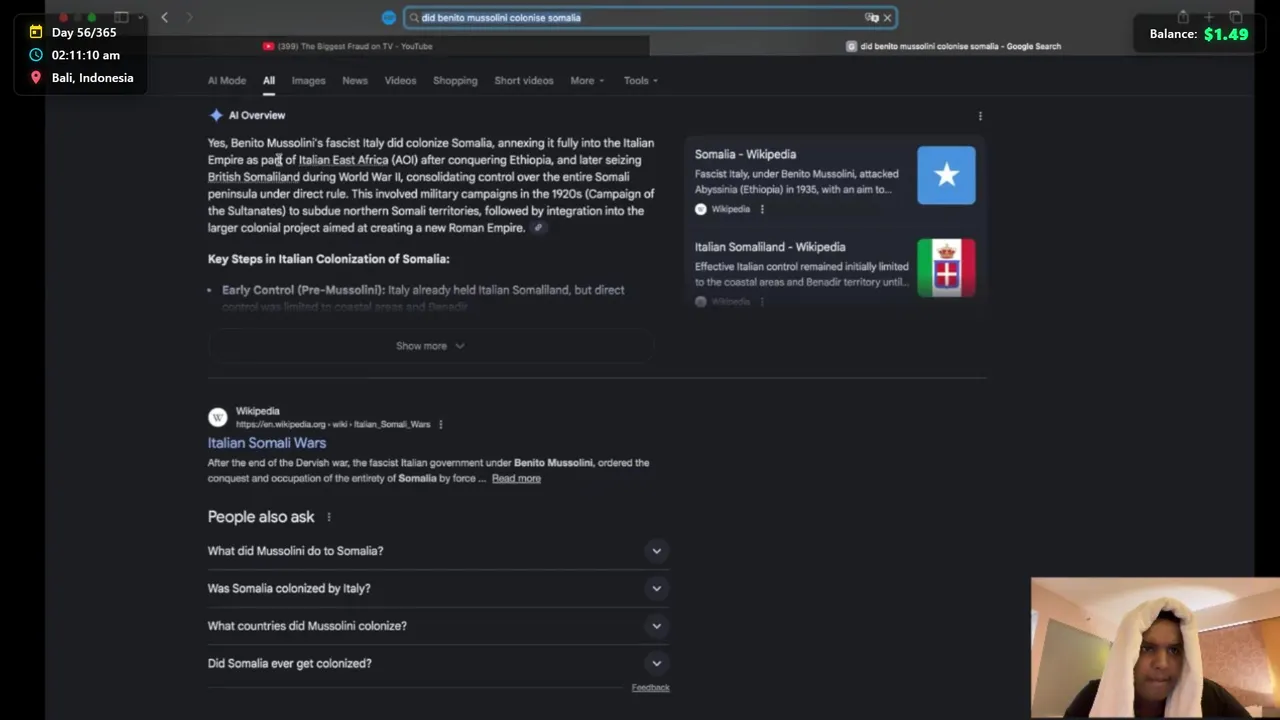This screenshot has height=720, width=1280.
Task: Click Key Steps in Italian Colonization heading
Action: pyautogui.click(x=328, y=259)
